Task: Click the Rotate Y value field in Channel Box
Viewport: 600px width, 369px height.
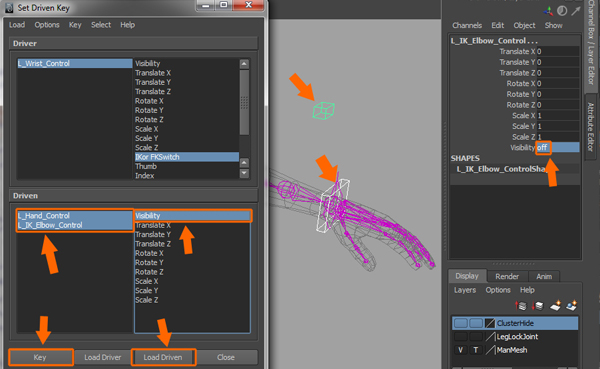Action: point(558,94)
